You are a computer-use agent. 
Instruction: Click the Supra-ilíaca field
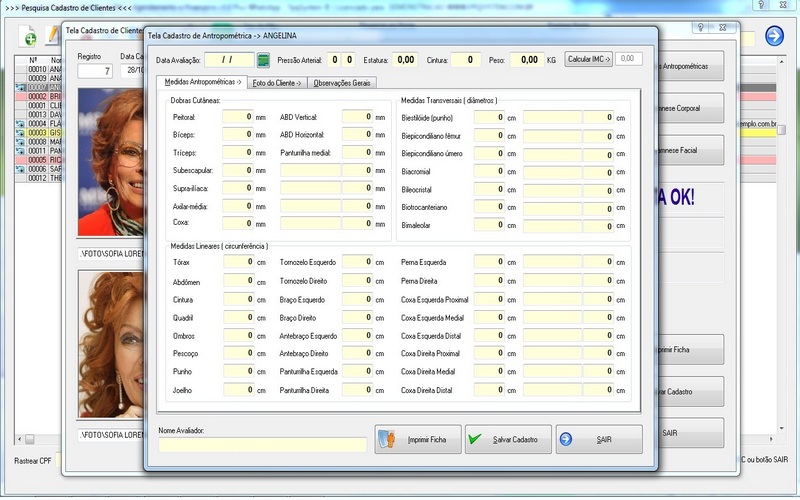(238, 188)
